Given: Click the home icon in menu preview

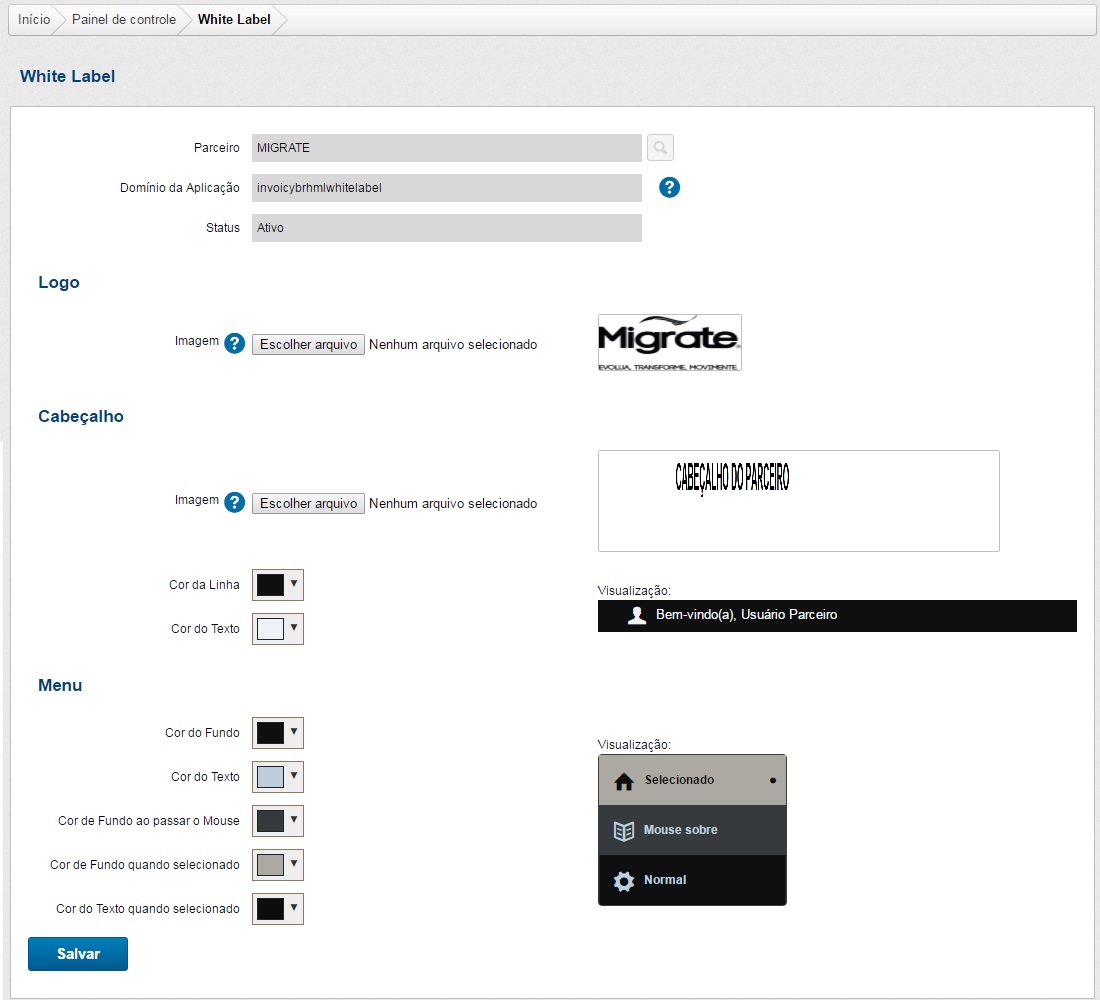Looking at the screenshot, I should [624, 781].
